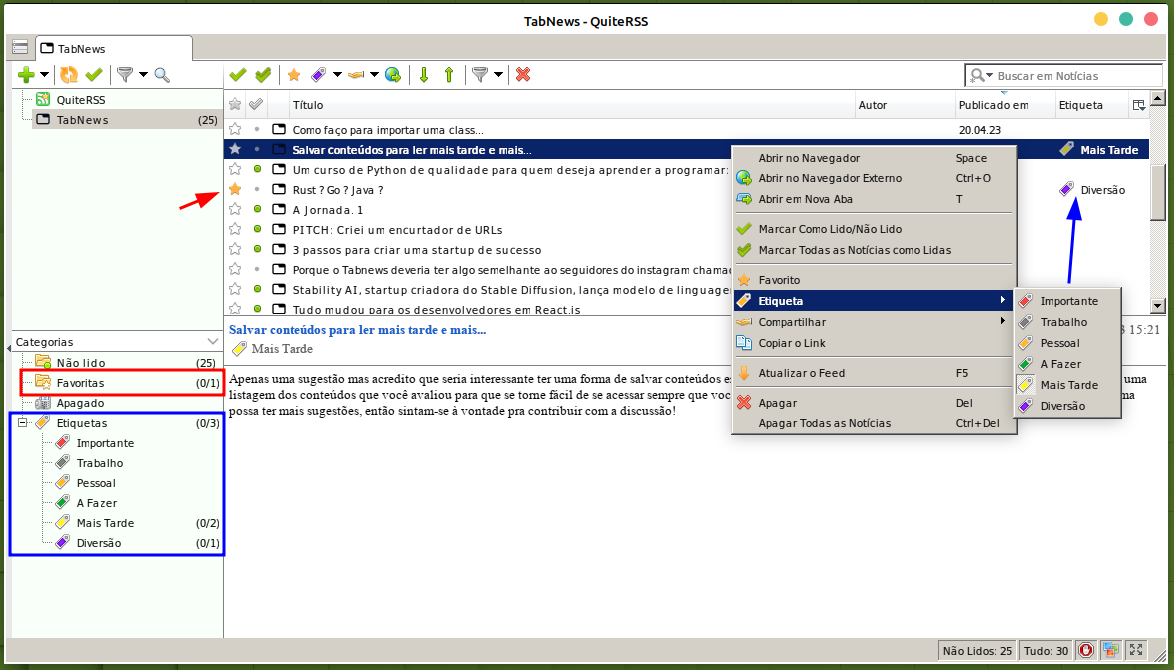Screen dimensions: 1174x670
Task: Select 'Marcar Todas as Notícias como Lidas'
Action: (x=874, y=250)
